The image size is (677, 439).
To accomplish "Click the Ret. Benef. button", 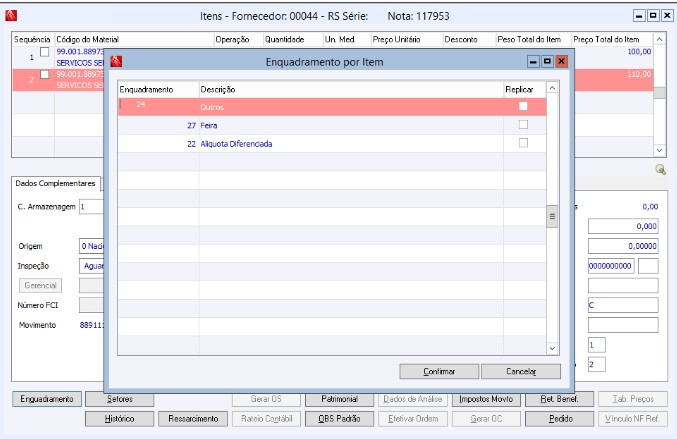I will click(x=560, y=399).
